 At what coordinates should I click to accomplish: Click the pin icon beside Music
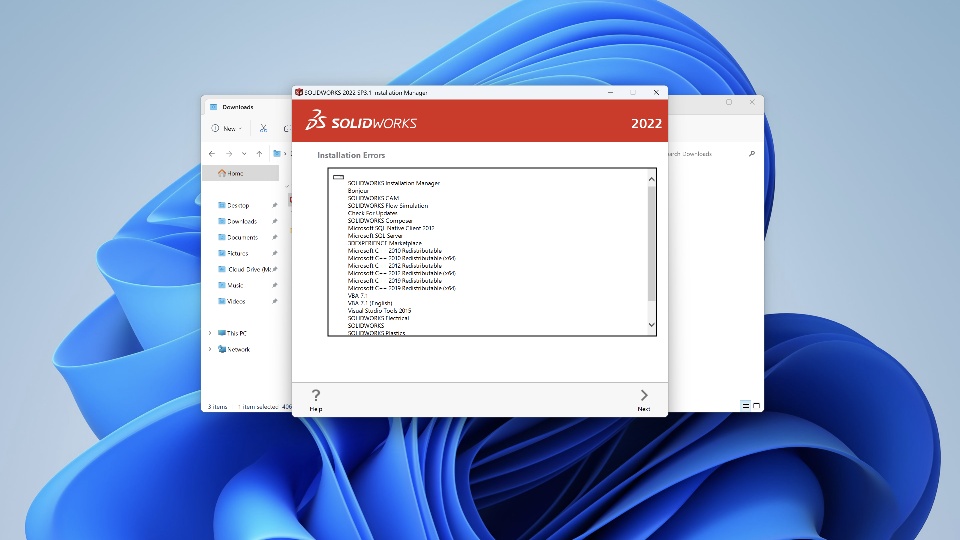[x=275, y=285]
